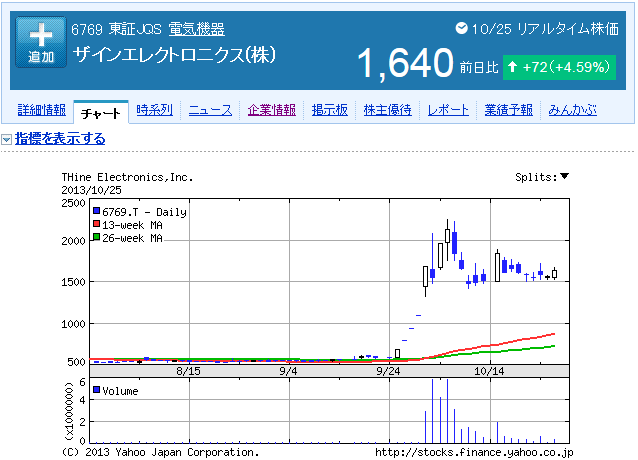Click the red 13-week MA legend swatch

pyautogui.click(x=96, y=224)
